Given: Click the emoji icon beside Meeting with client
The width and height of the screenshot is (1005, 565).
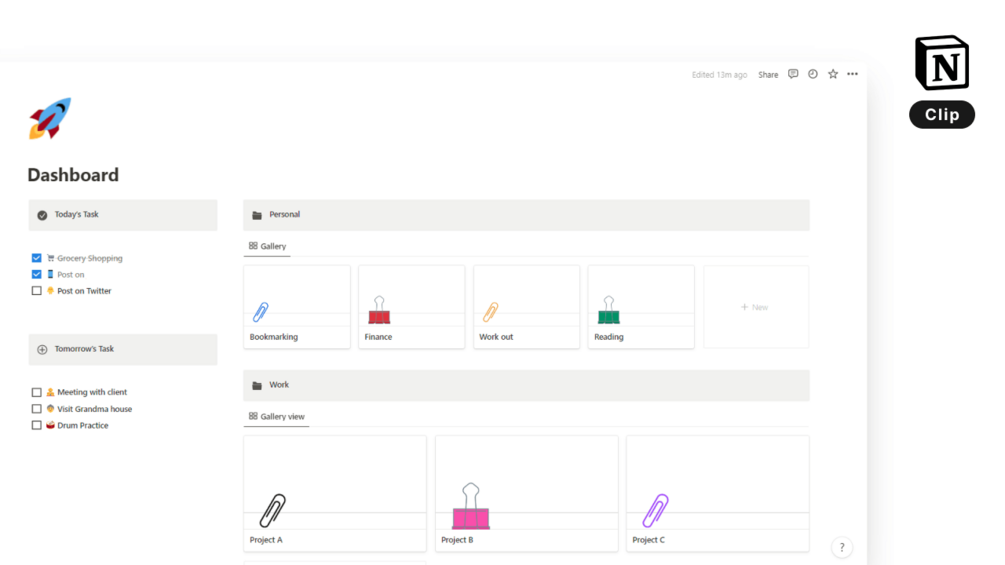Looking at the screenshot, I should 51,392.
